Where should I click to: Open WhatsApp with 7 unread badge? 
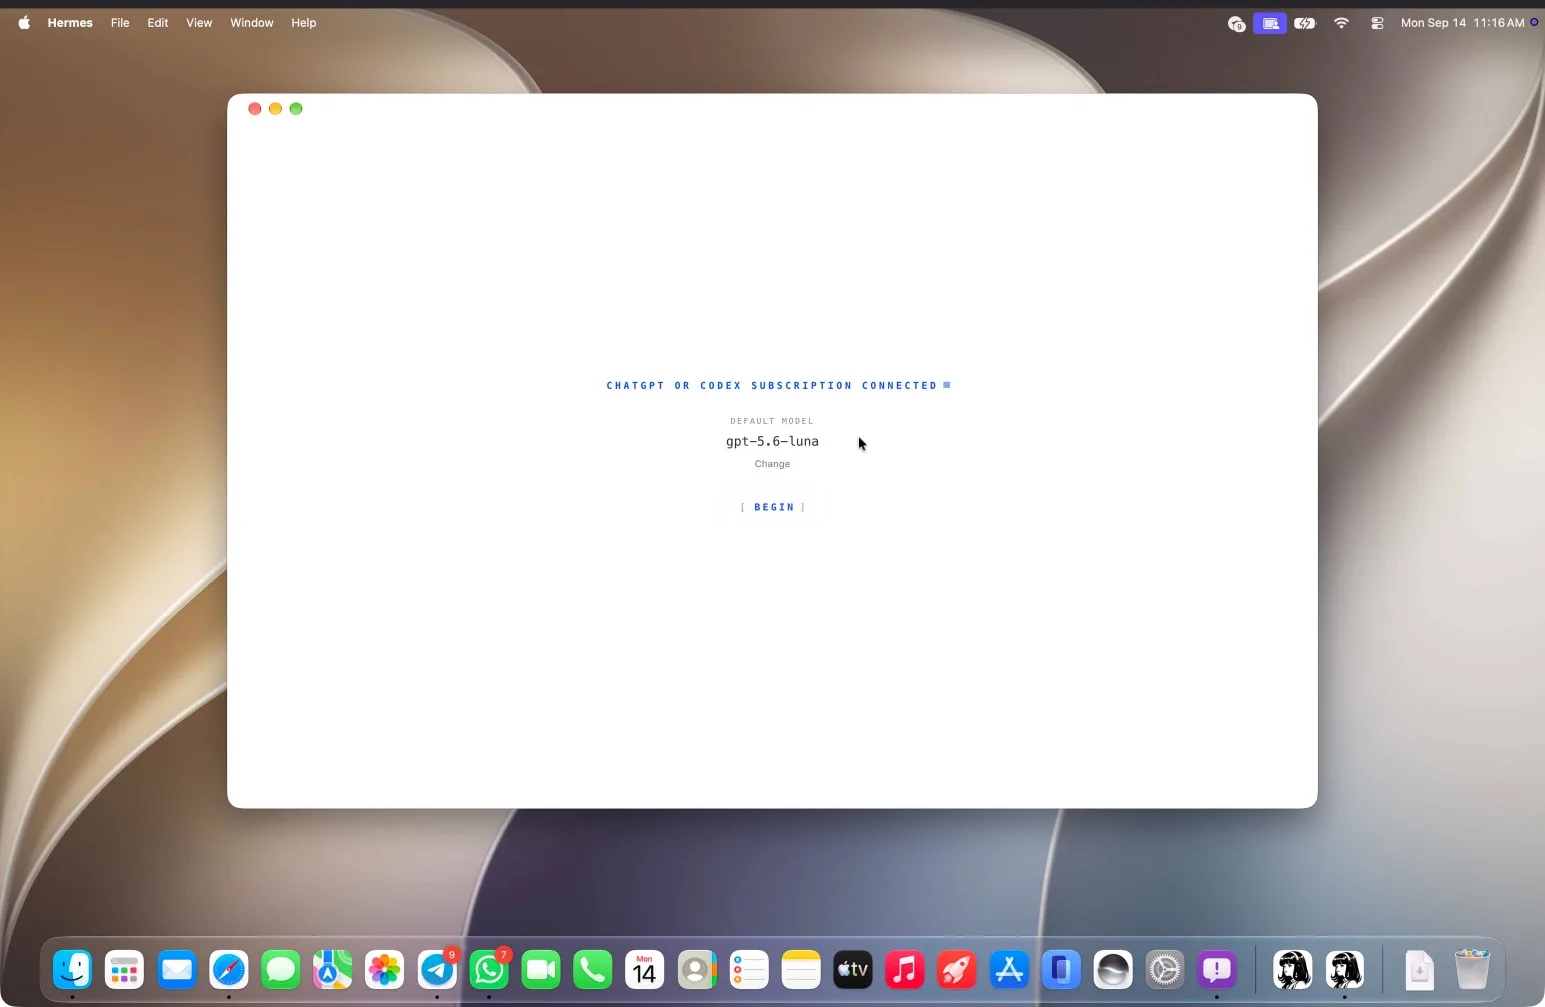[x=489, y=969]
